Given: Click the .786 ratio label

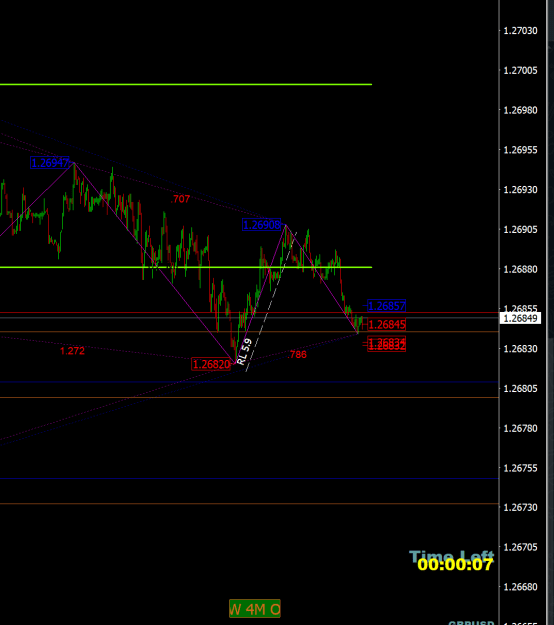Looking at the screenshot, I should coord(297,354).
